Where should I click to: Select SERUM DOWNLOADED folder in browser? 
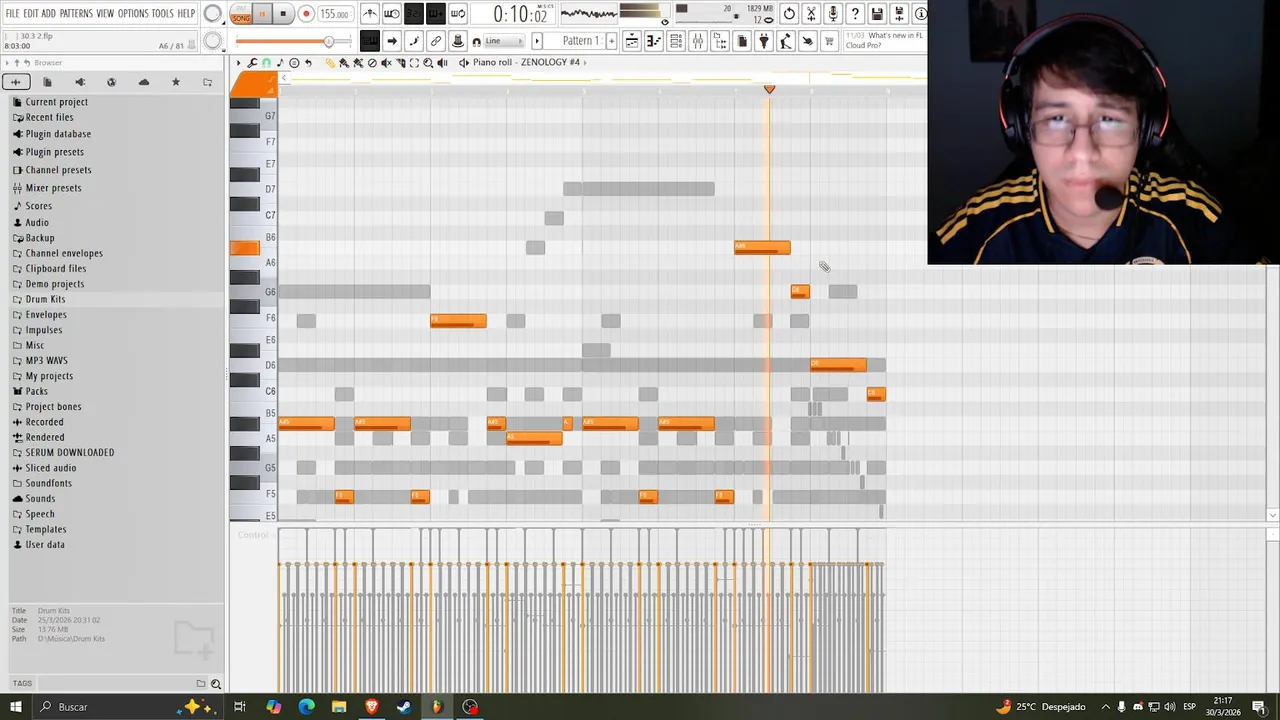pos(70,452)
